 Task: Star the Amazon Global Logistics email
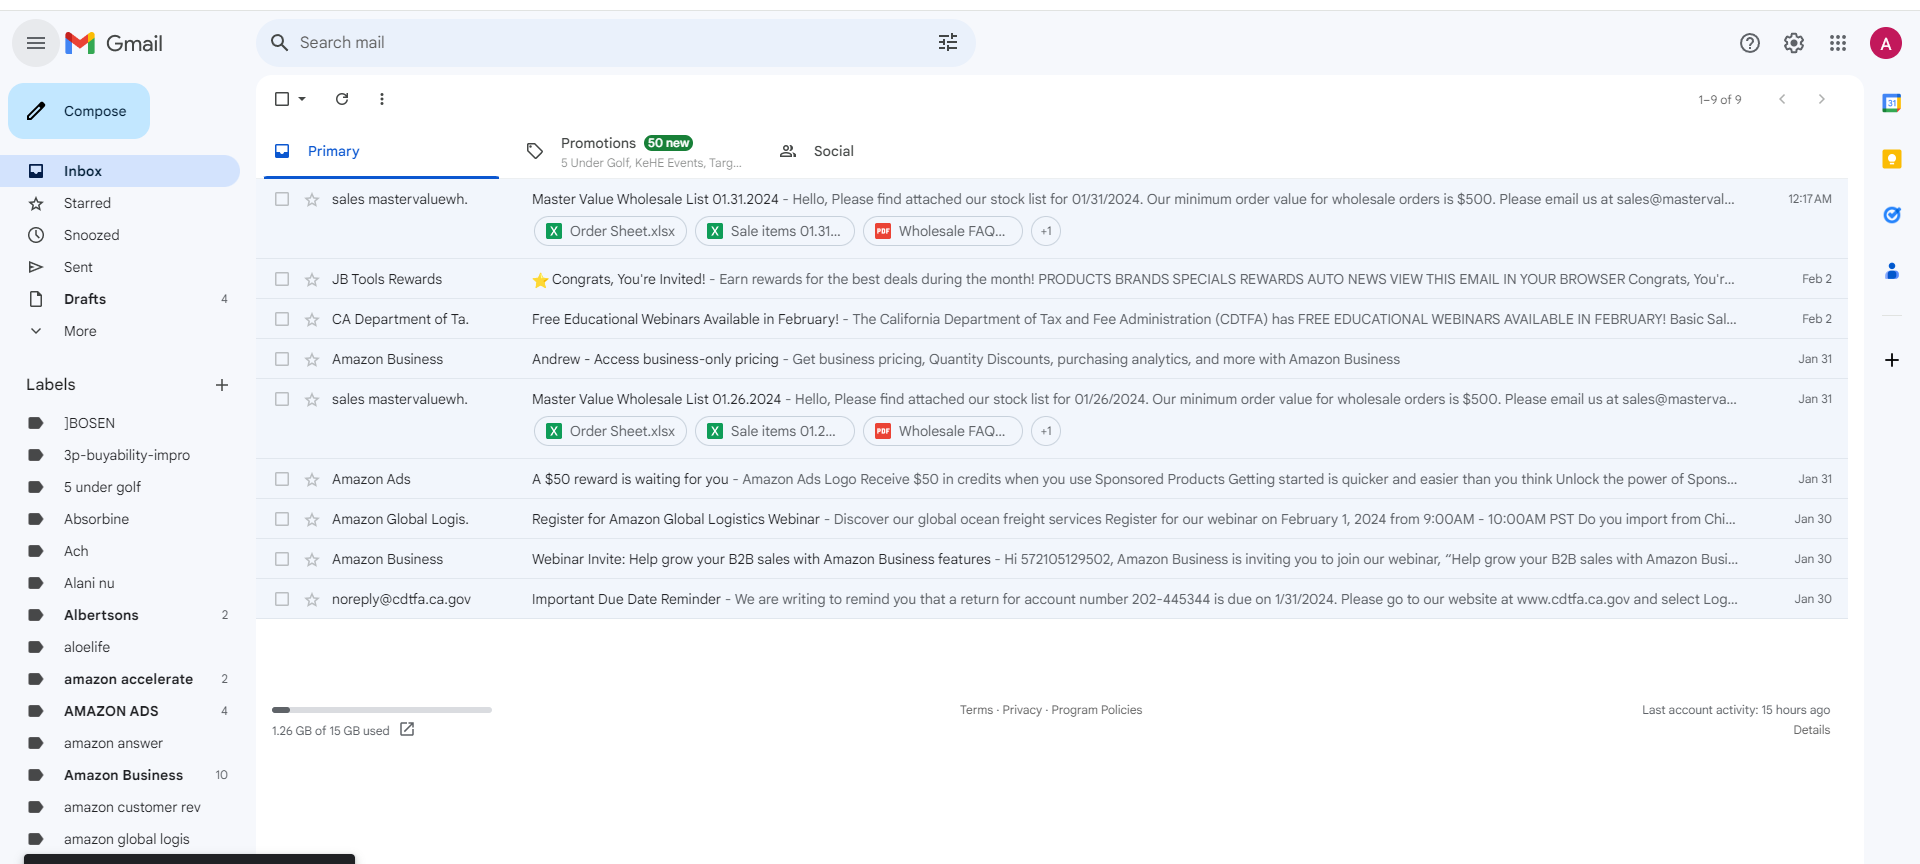312,520
